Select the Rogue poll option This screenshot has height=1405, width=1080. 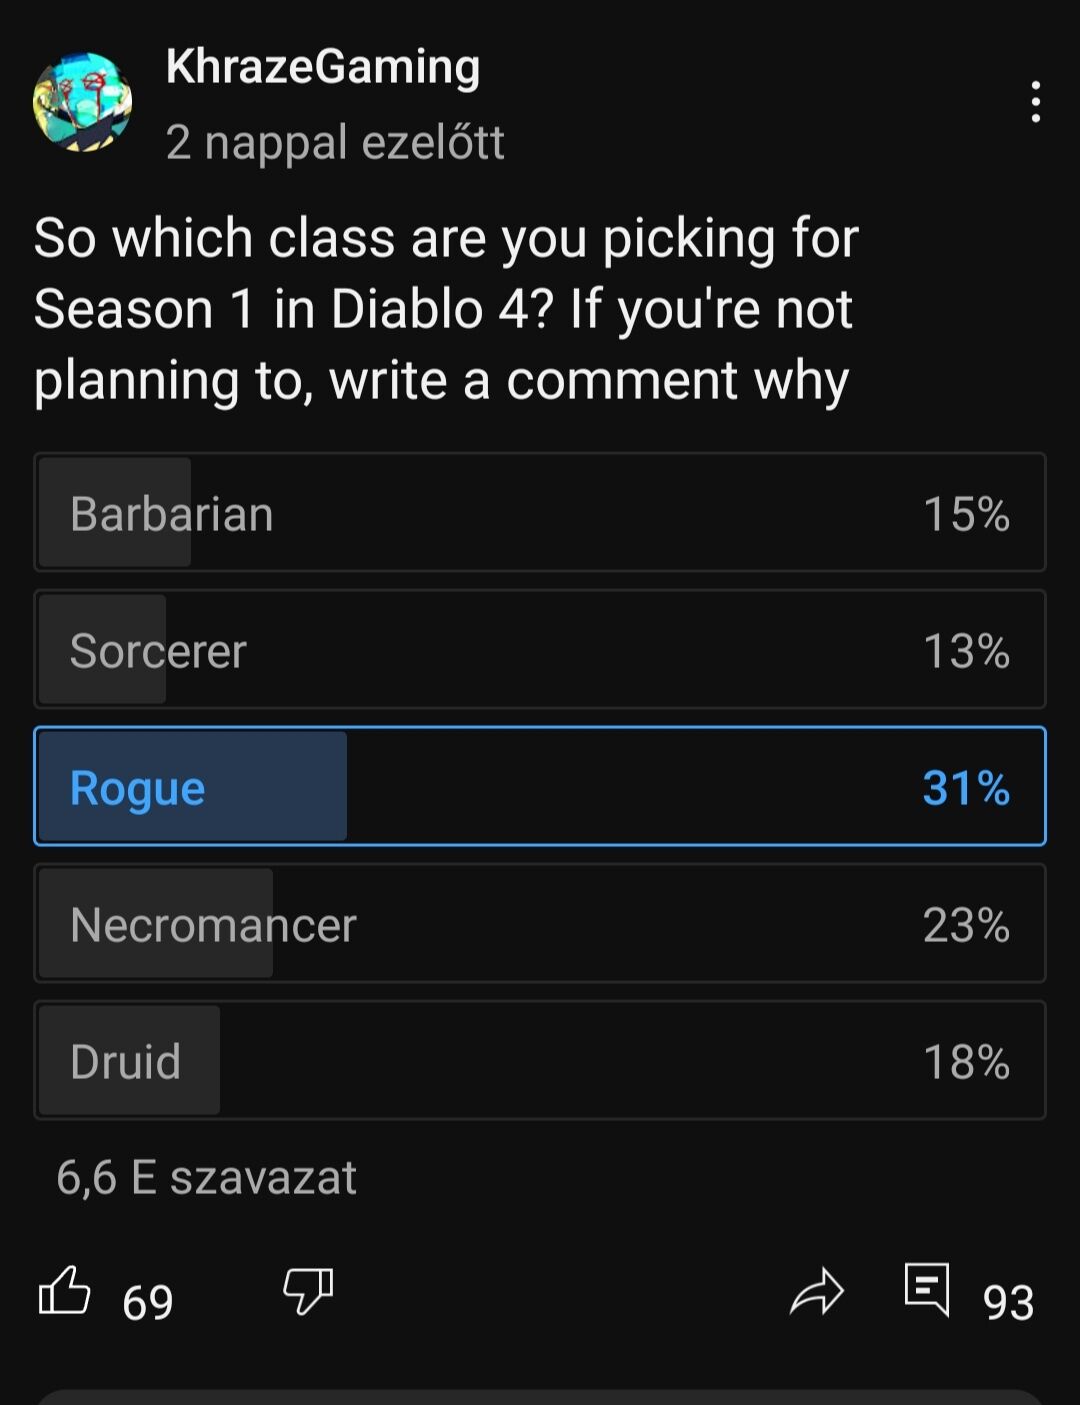pos(540,787)
